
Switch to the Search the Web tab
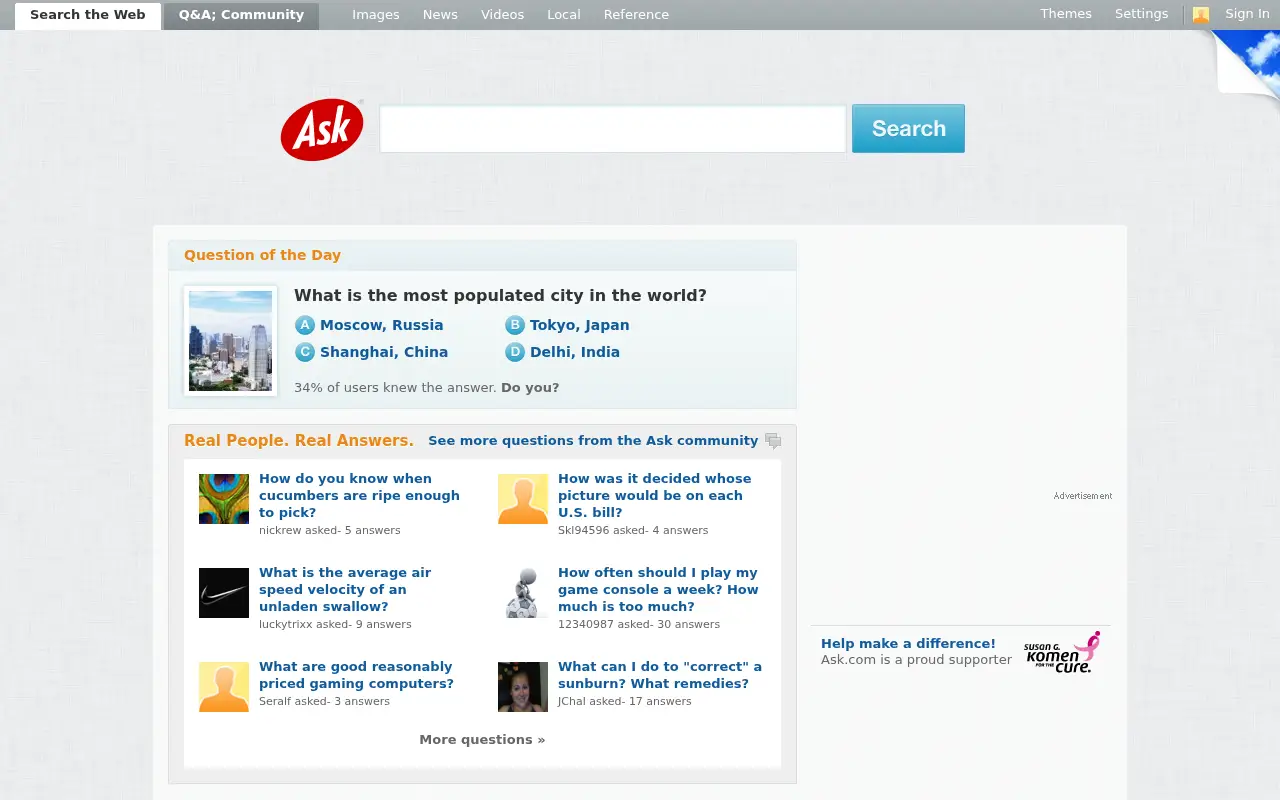(88, 15)
